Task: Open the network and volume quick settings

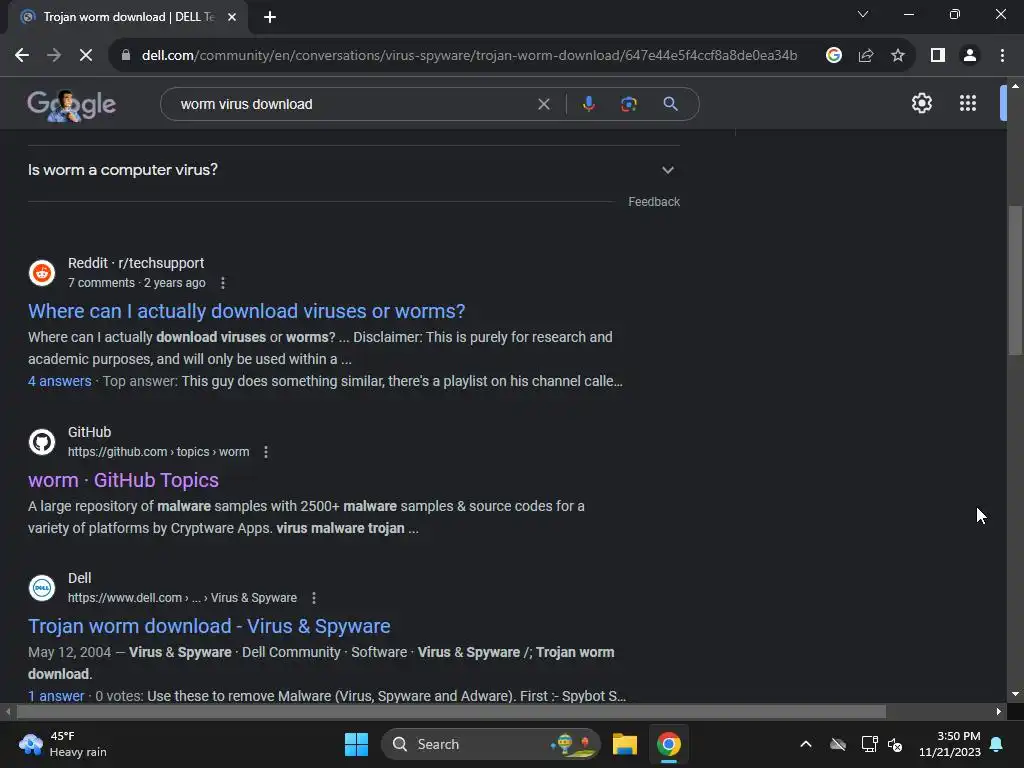Action: pos(882,744)
